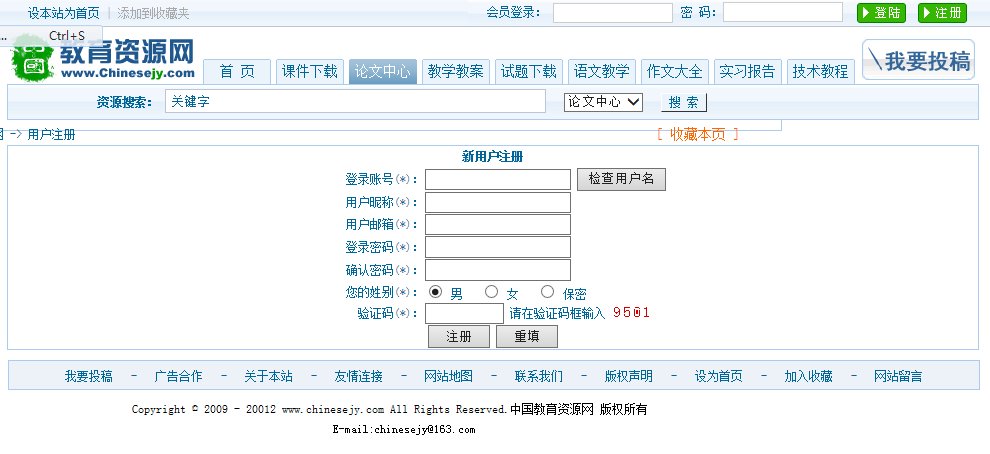
Task: Open footer link 我要投稿
Action: [x=88, y=376]
